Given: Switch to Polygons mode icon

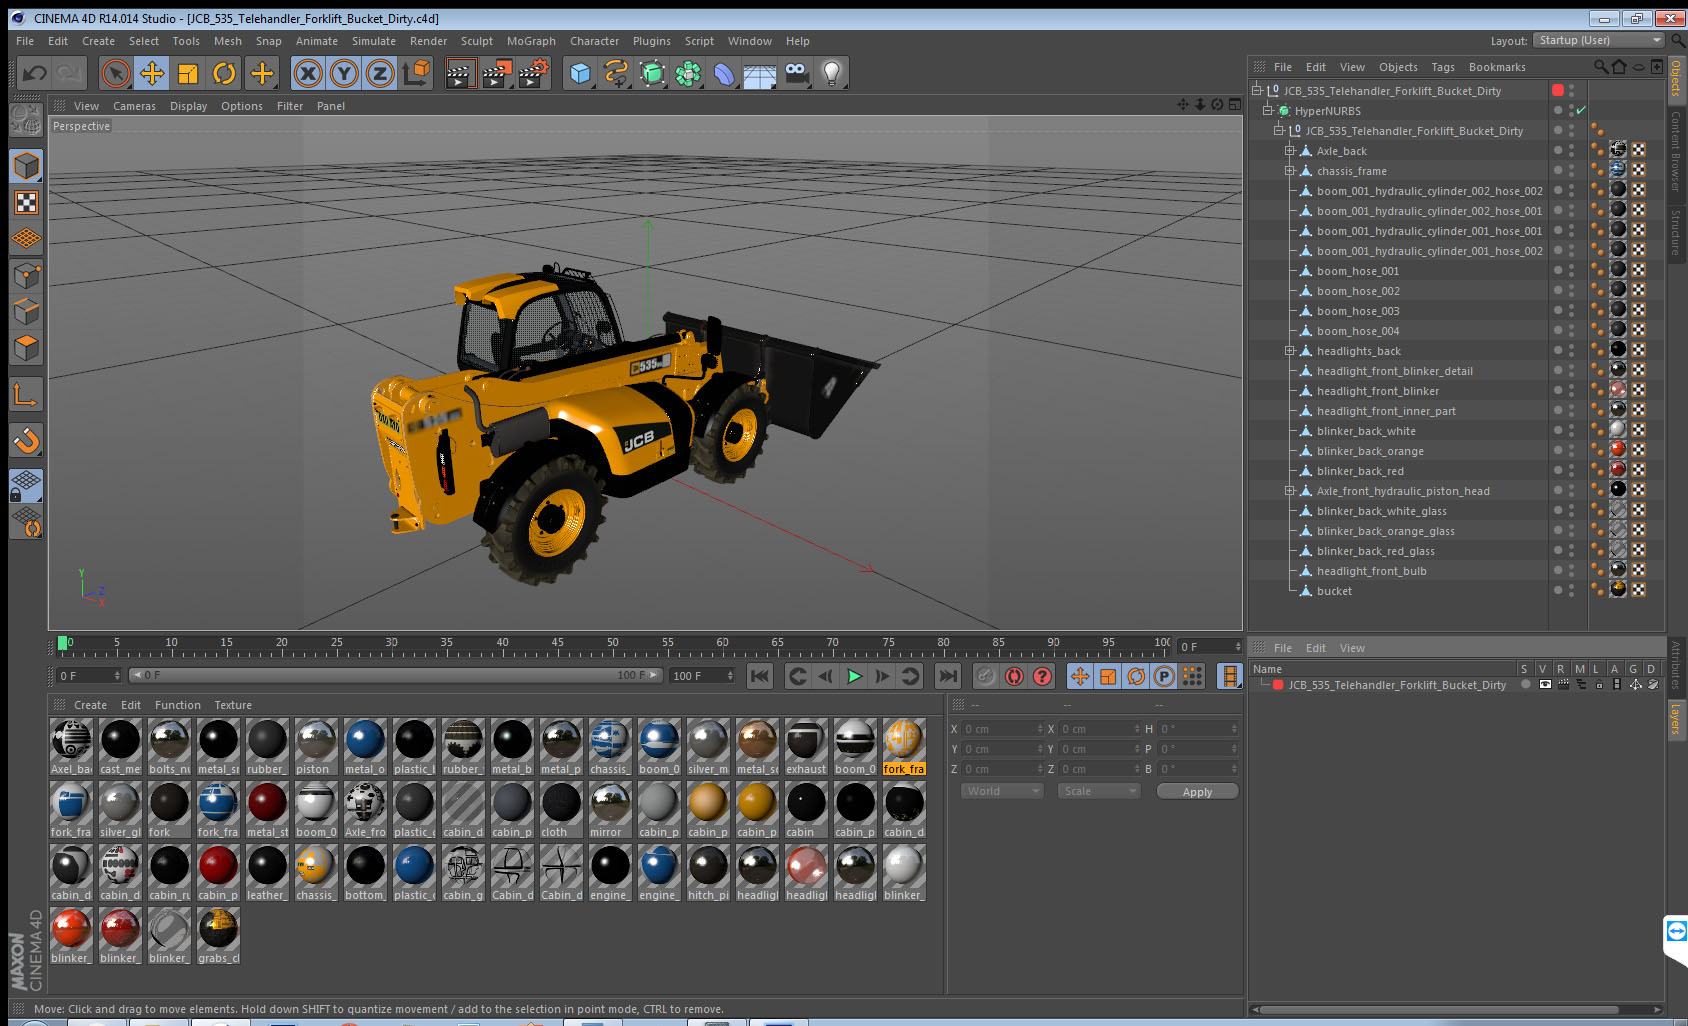Looking at the screenshot, I should point(26,347).
